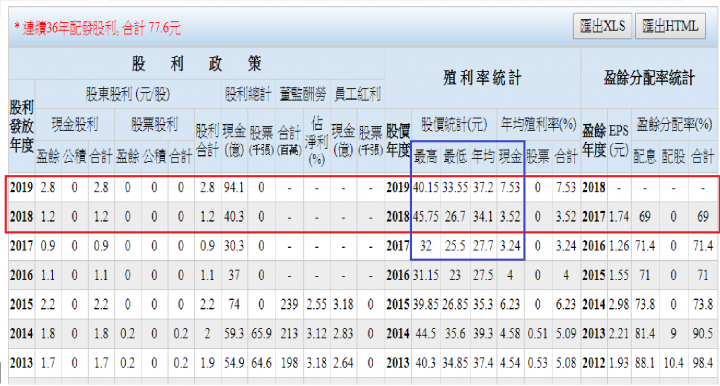Viewport: 720px width, 386px height.
Task: Select the 30.3 cash total cell
Action: coord(234,246)
